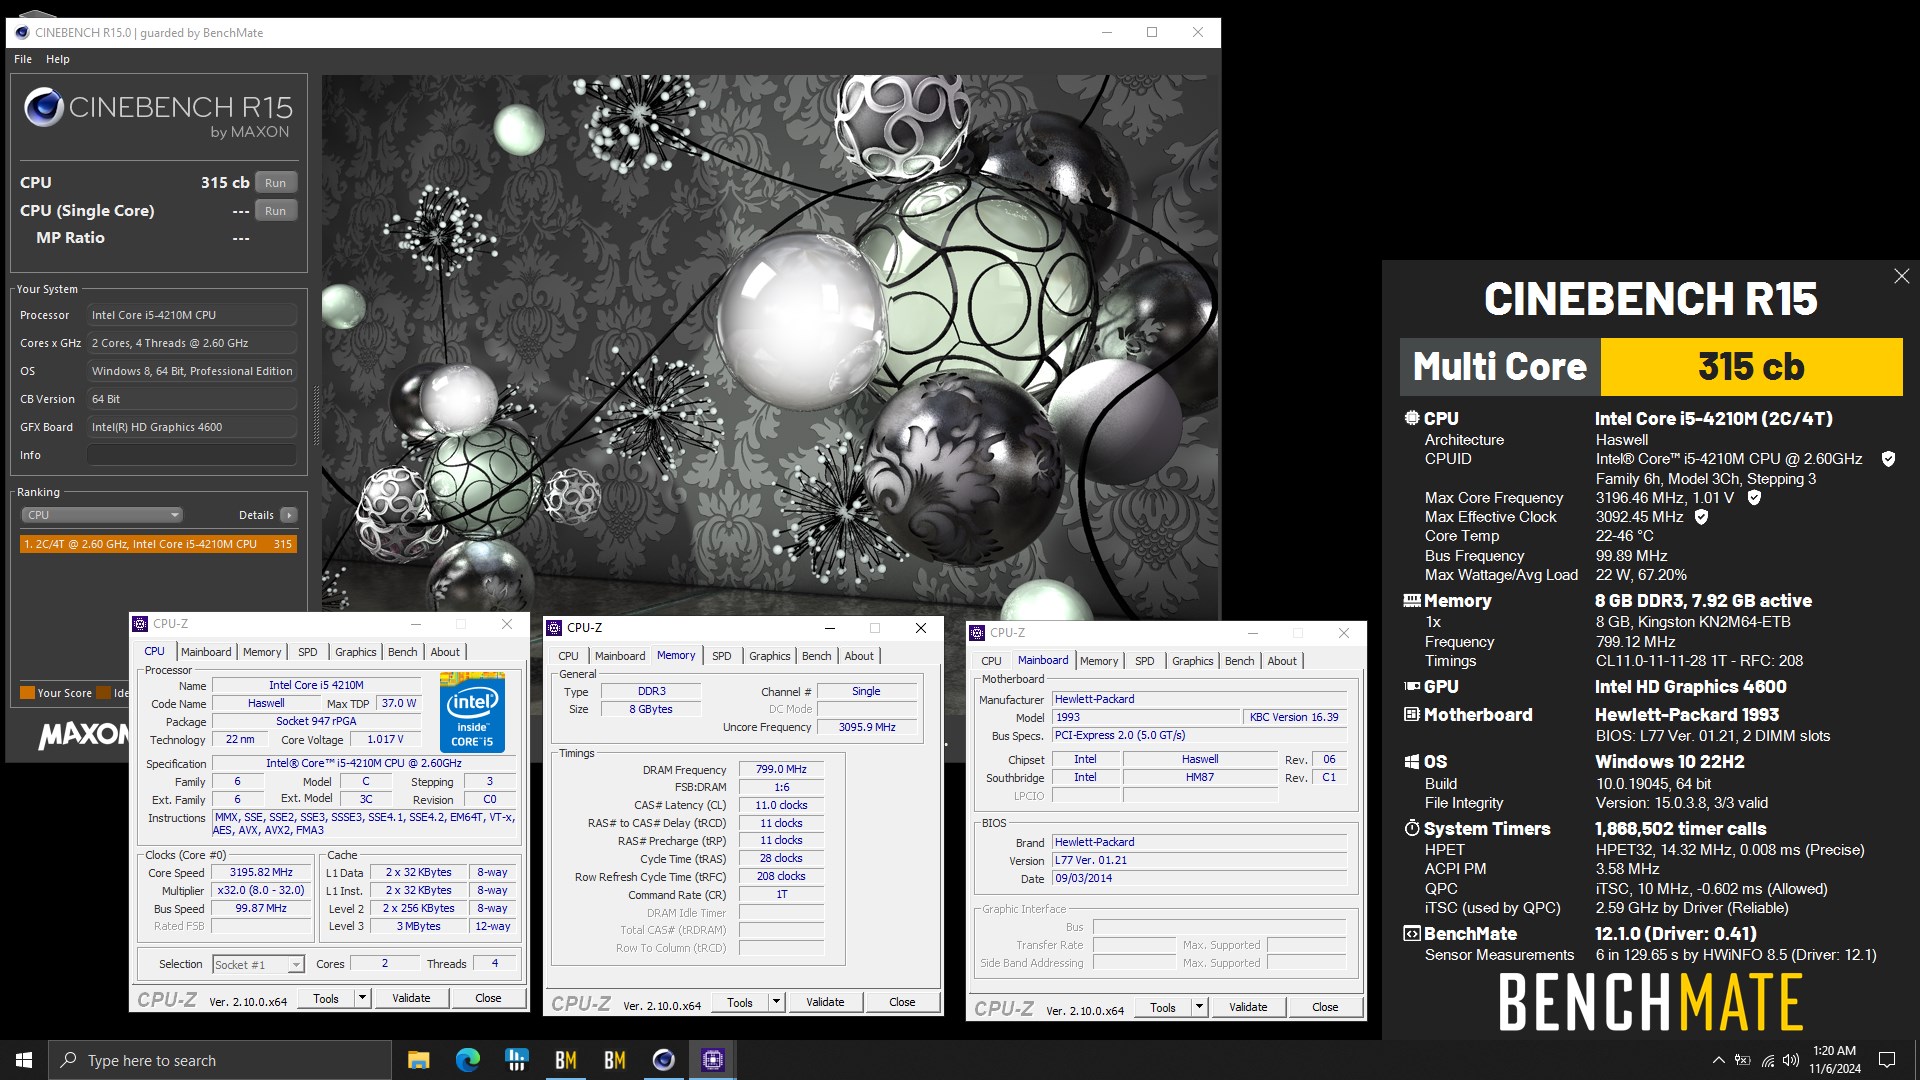Click Tools button in first CPU-Z window

point(326,998)
